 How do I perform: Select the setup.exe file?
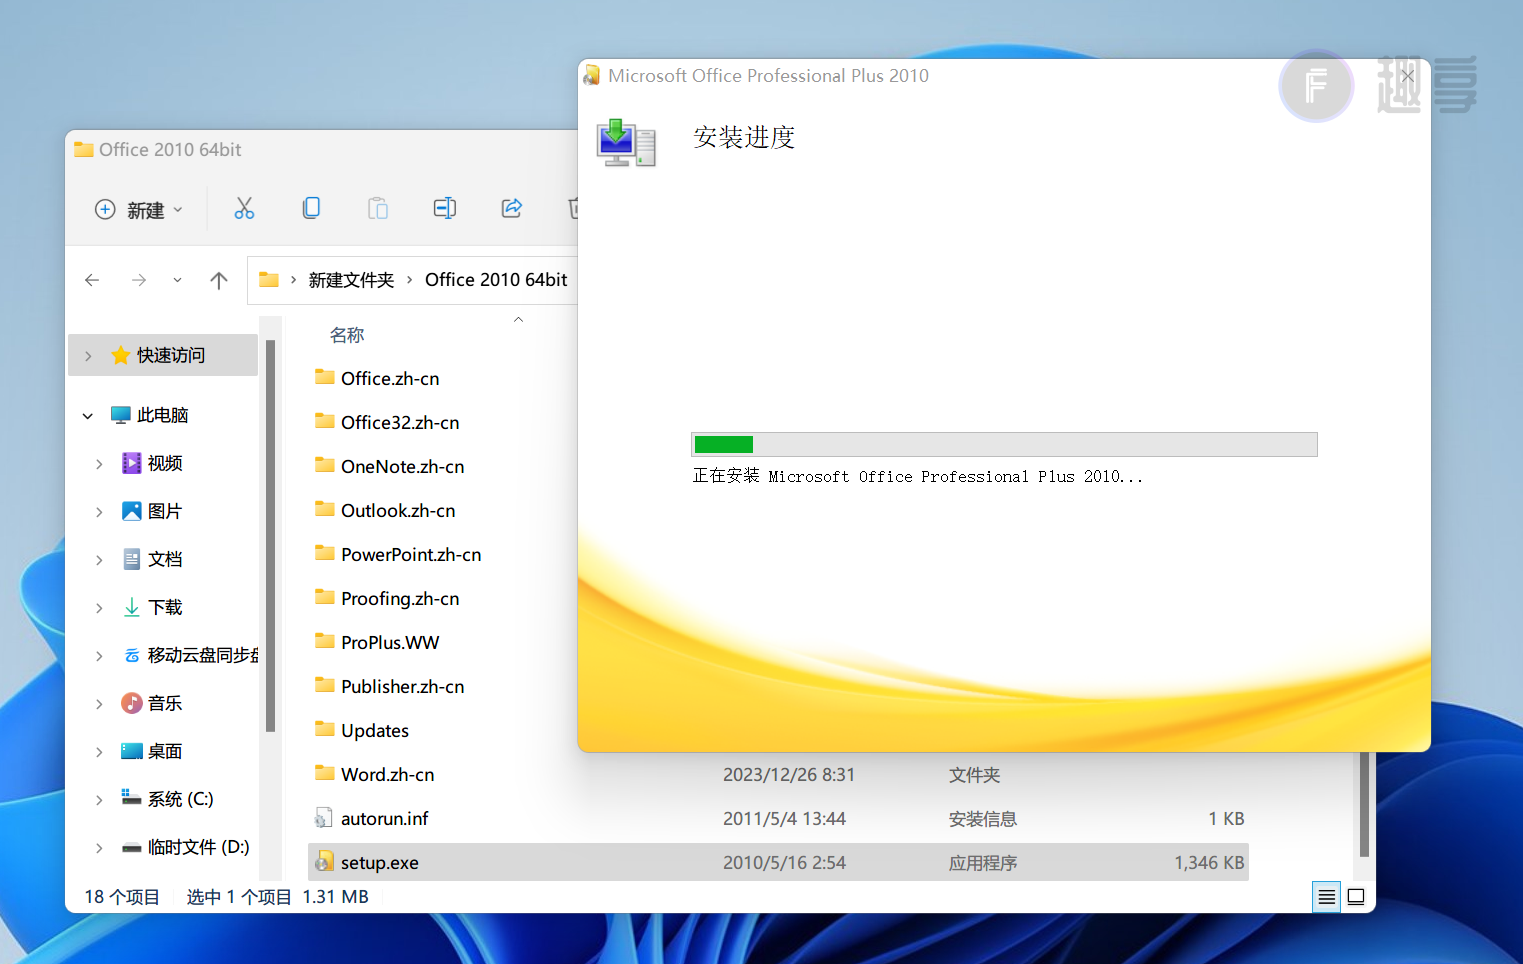(779, 862)
